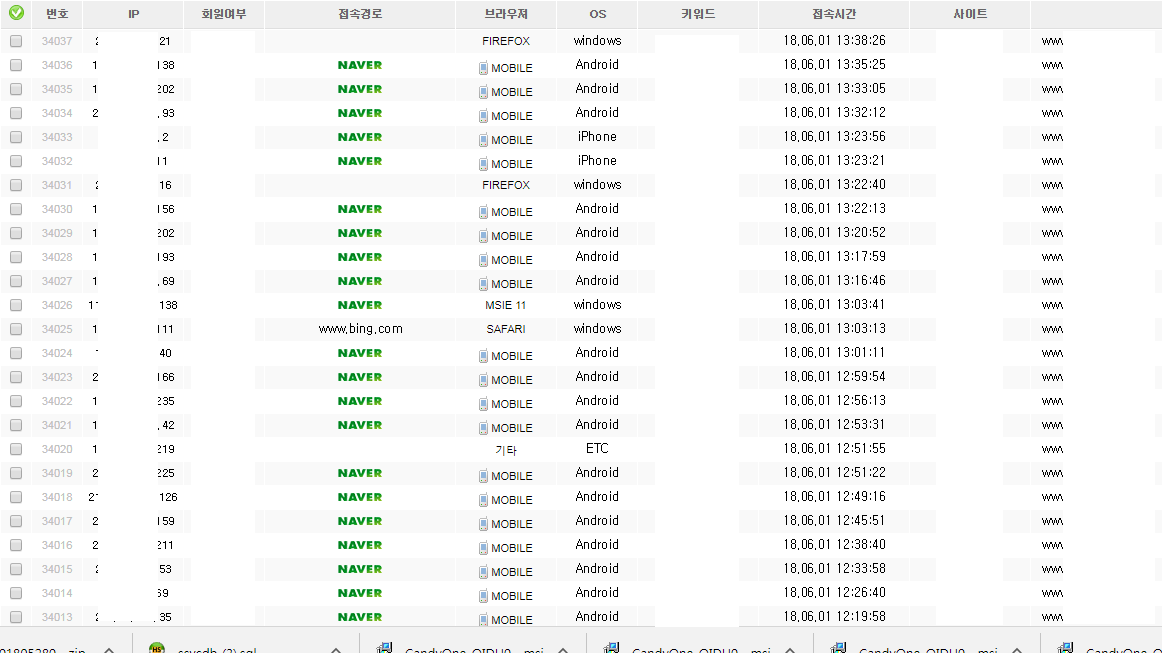This screenshot has width=1164, height=655.
Task: Click iPhone OS cell in row 34032
Action: [597, 160]
